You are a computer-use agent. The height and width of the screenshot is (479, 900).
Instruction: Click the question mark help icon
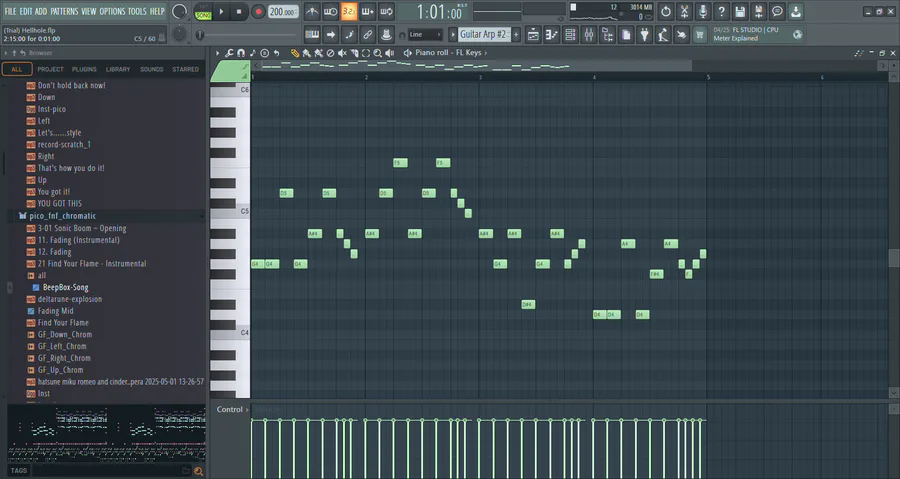[721, 11]
